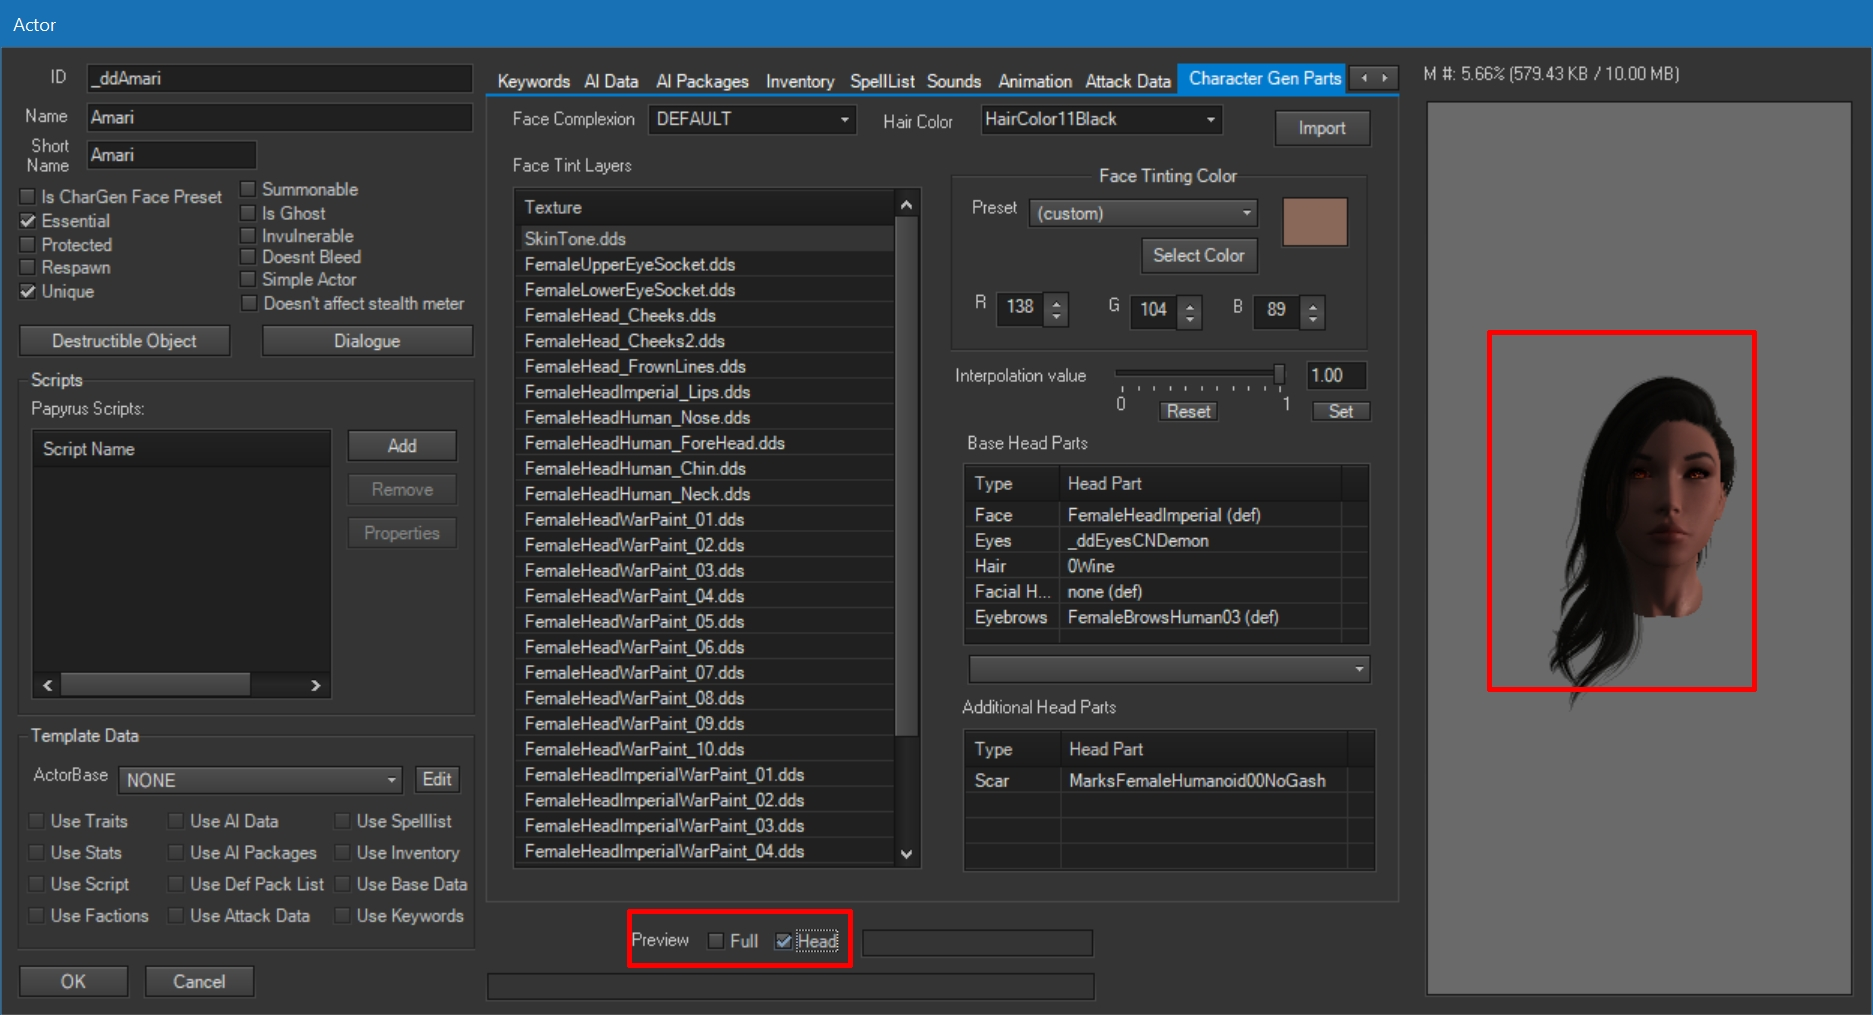This screenshot has height=1015, width=1873.
Task: Select the Hair 0Wine head part row
Action: click(x=1165, y=566)
